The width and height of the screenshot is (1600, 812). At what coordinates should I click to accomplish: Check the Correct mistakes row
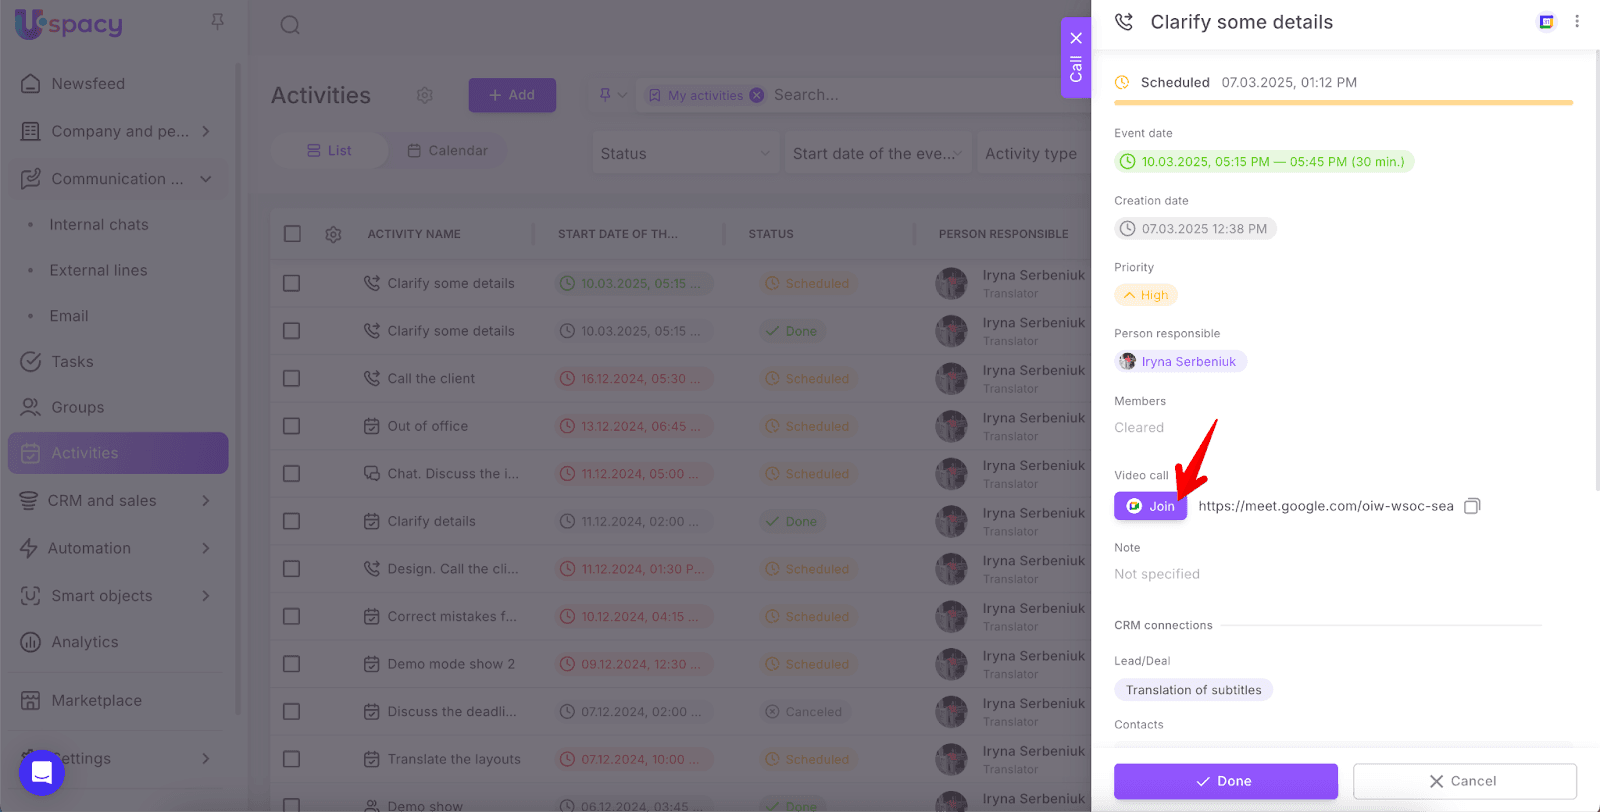(x=292, y=617)
